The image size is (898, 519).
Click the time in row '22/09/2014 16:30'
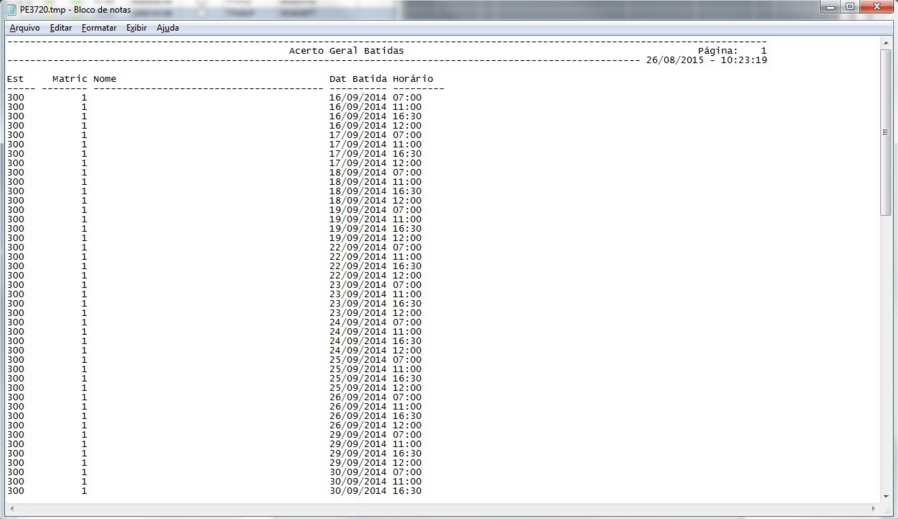point(407,266)
